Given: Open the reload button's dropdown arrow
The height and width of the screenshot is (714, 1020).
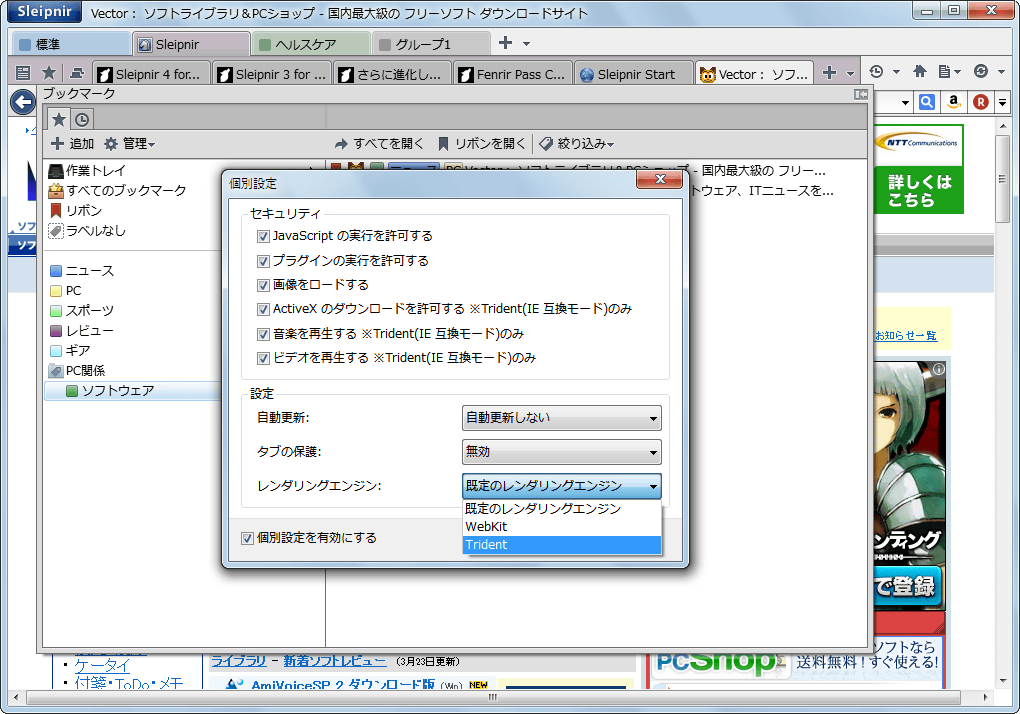Looking at the screenshot, I should (x=1001, y=72).
